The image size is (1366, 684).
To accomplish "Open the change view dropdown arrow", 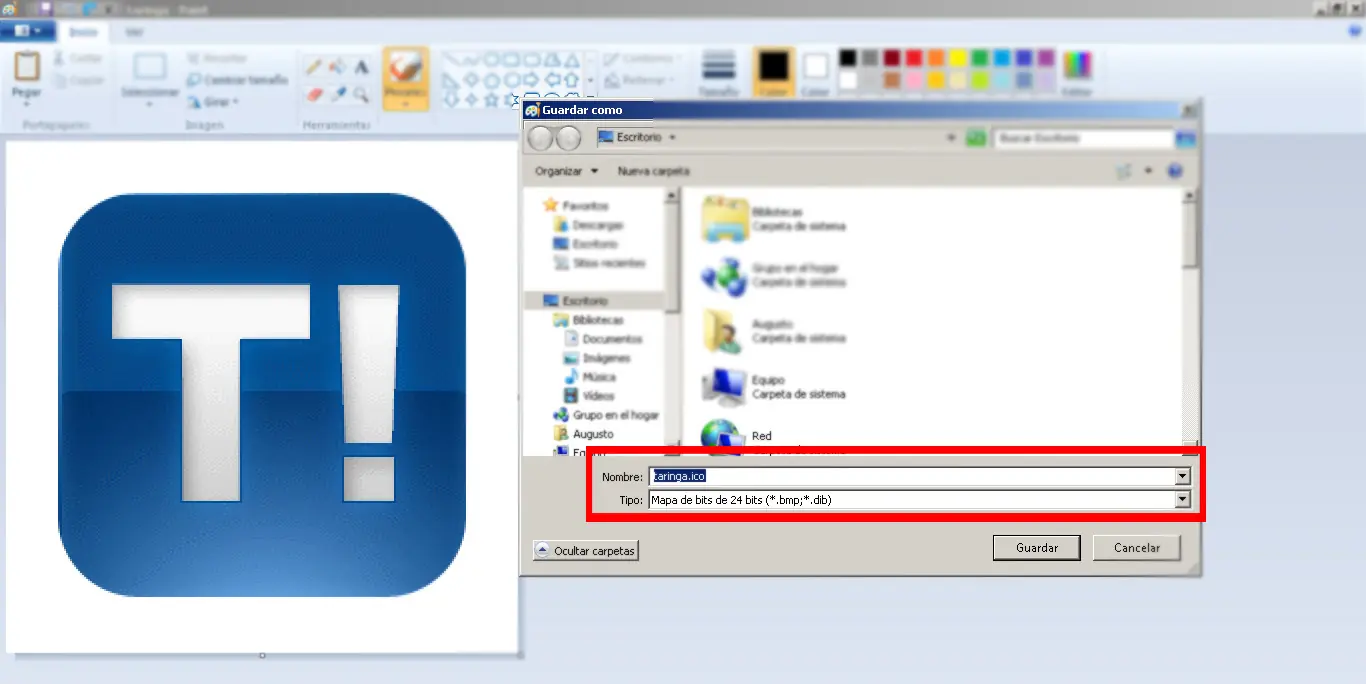I will click(1149, 171).
